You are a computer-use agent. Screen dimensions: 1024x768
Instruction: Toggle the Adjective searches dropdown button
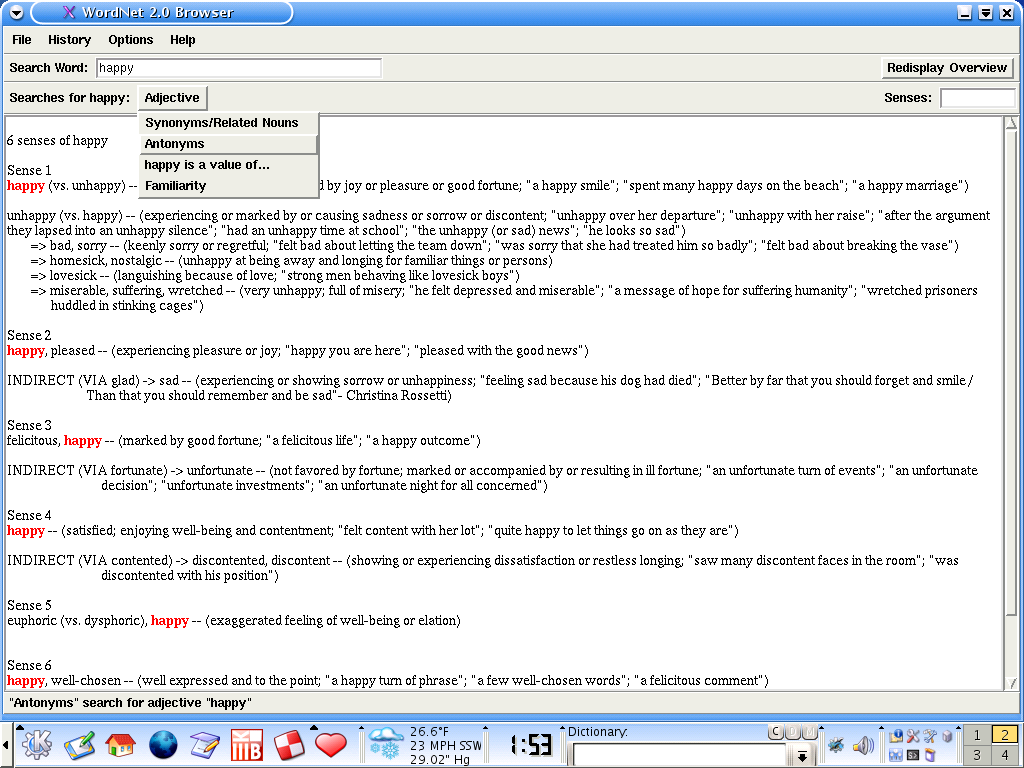point(172,98)
